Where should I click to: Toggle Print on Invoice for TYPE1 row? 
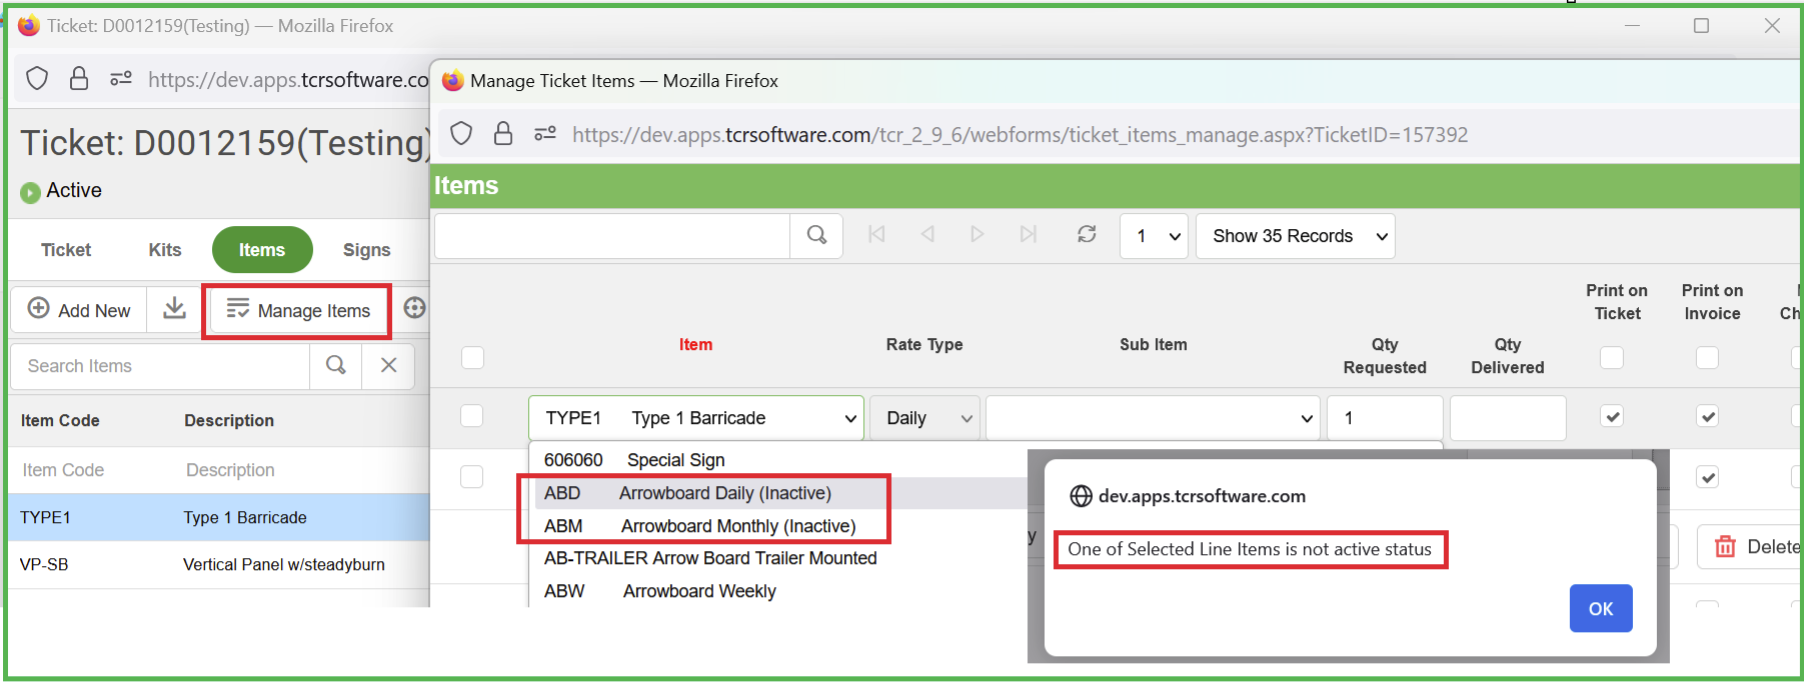coord(1707,417)
